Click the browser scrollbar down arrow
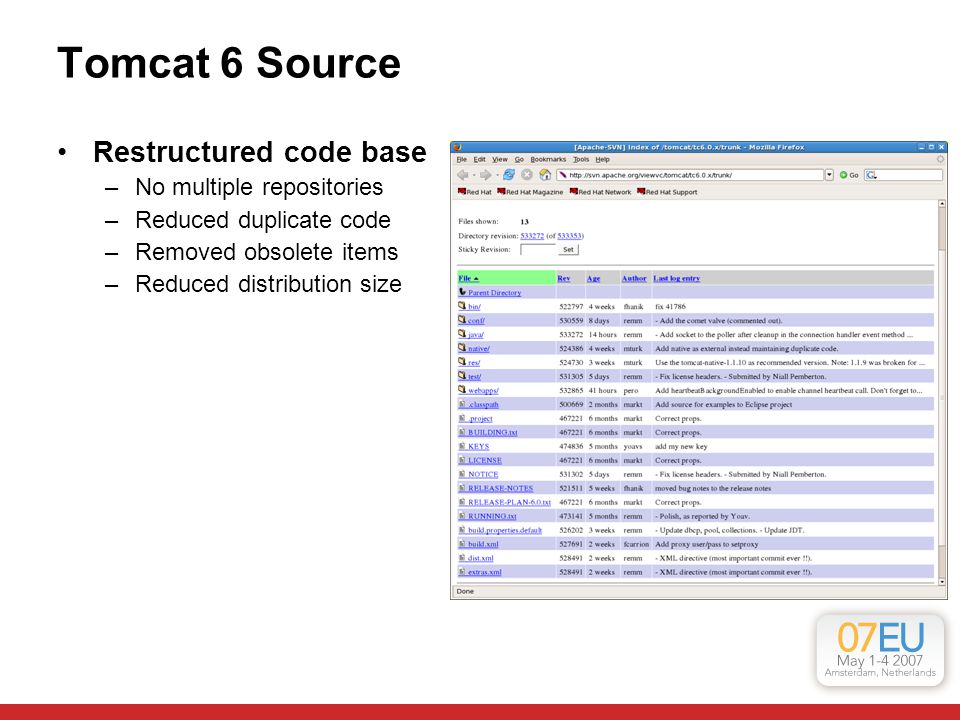This screenshot has width=960, height=720. point(942,582)
